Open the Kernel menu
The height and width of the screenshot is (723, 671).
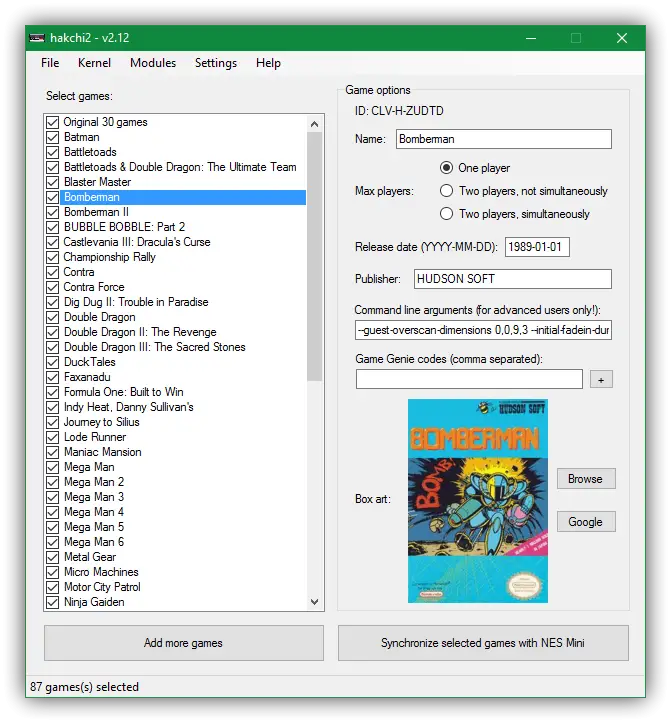coord(94,63)
